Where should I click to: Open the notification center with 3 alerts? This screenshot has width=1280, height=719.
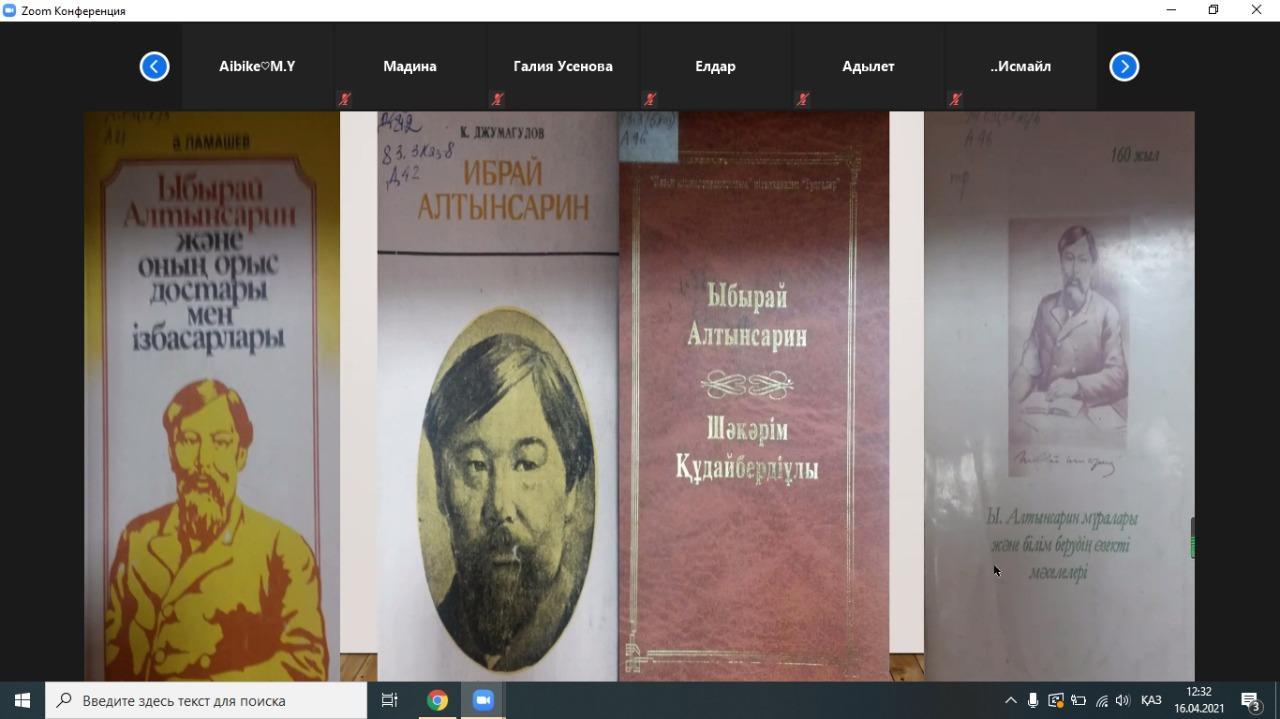[1250, 701]
